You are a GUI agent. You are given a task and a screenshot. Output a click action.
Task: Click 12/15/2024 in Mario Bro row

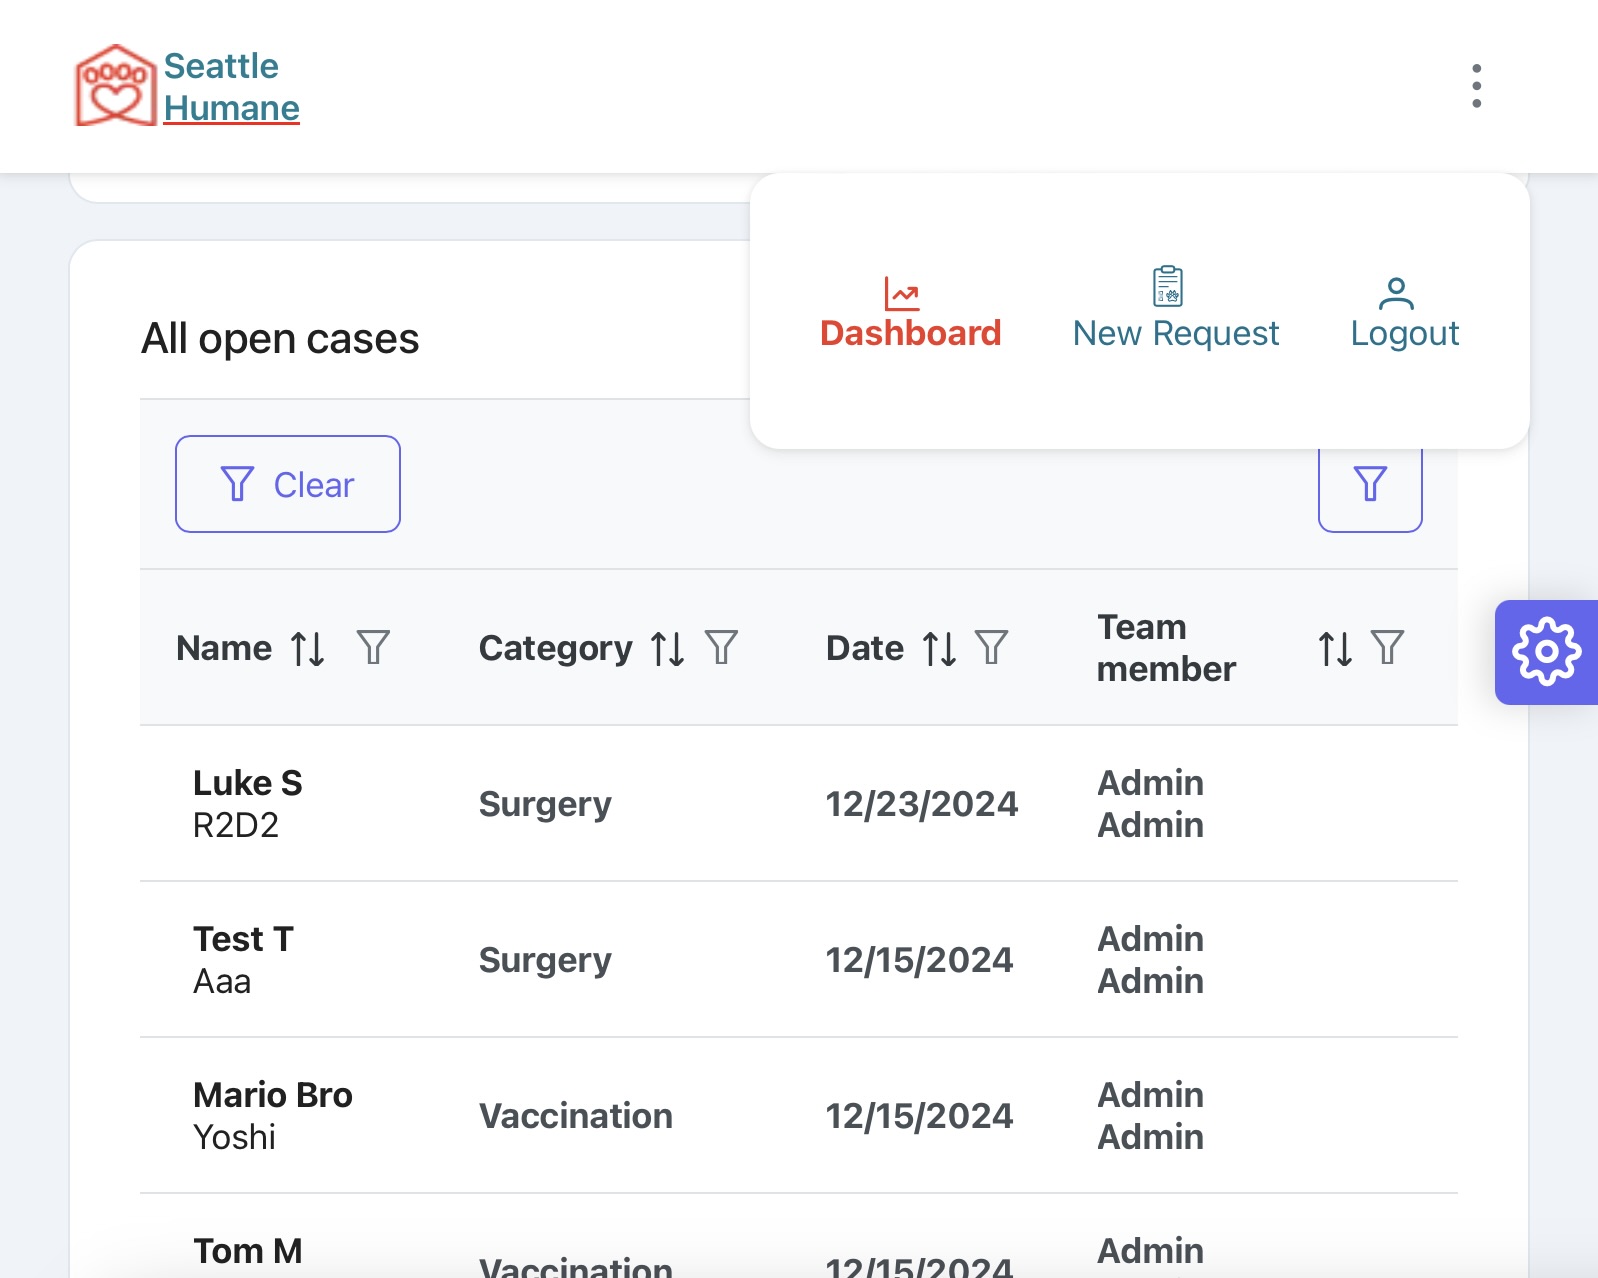coord(920,1116)
